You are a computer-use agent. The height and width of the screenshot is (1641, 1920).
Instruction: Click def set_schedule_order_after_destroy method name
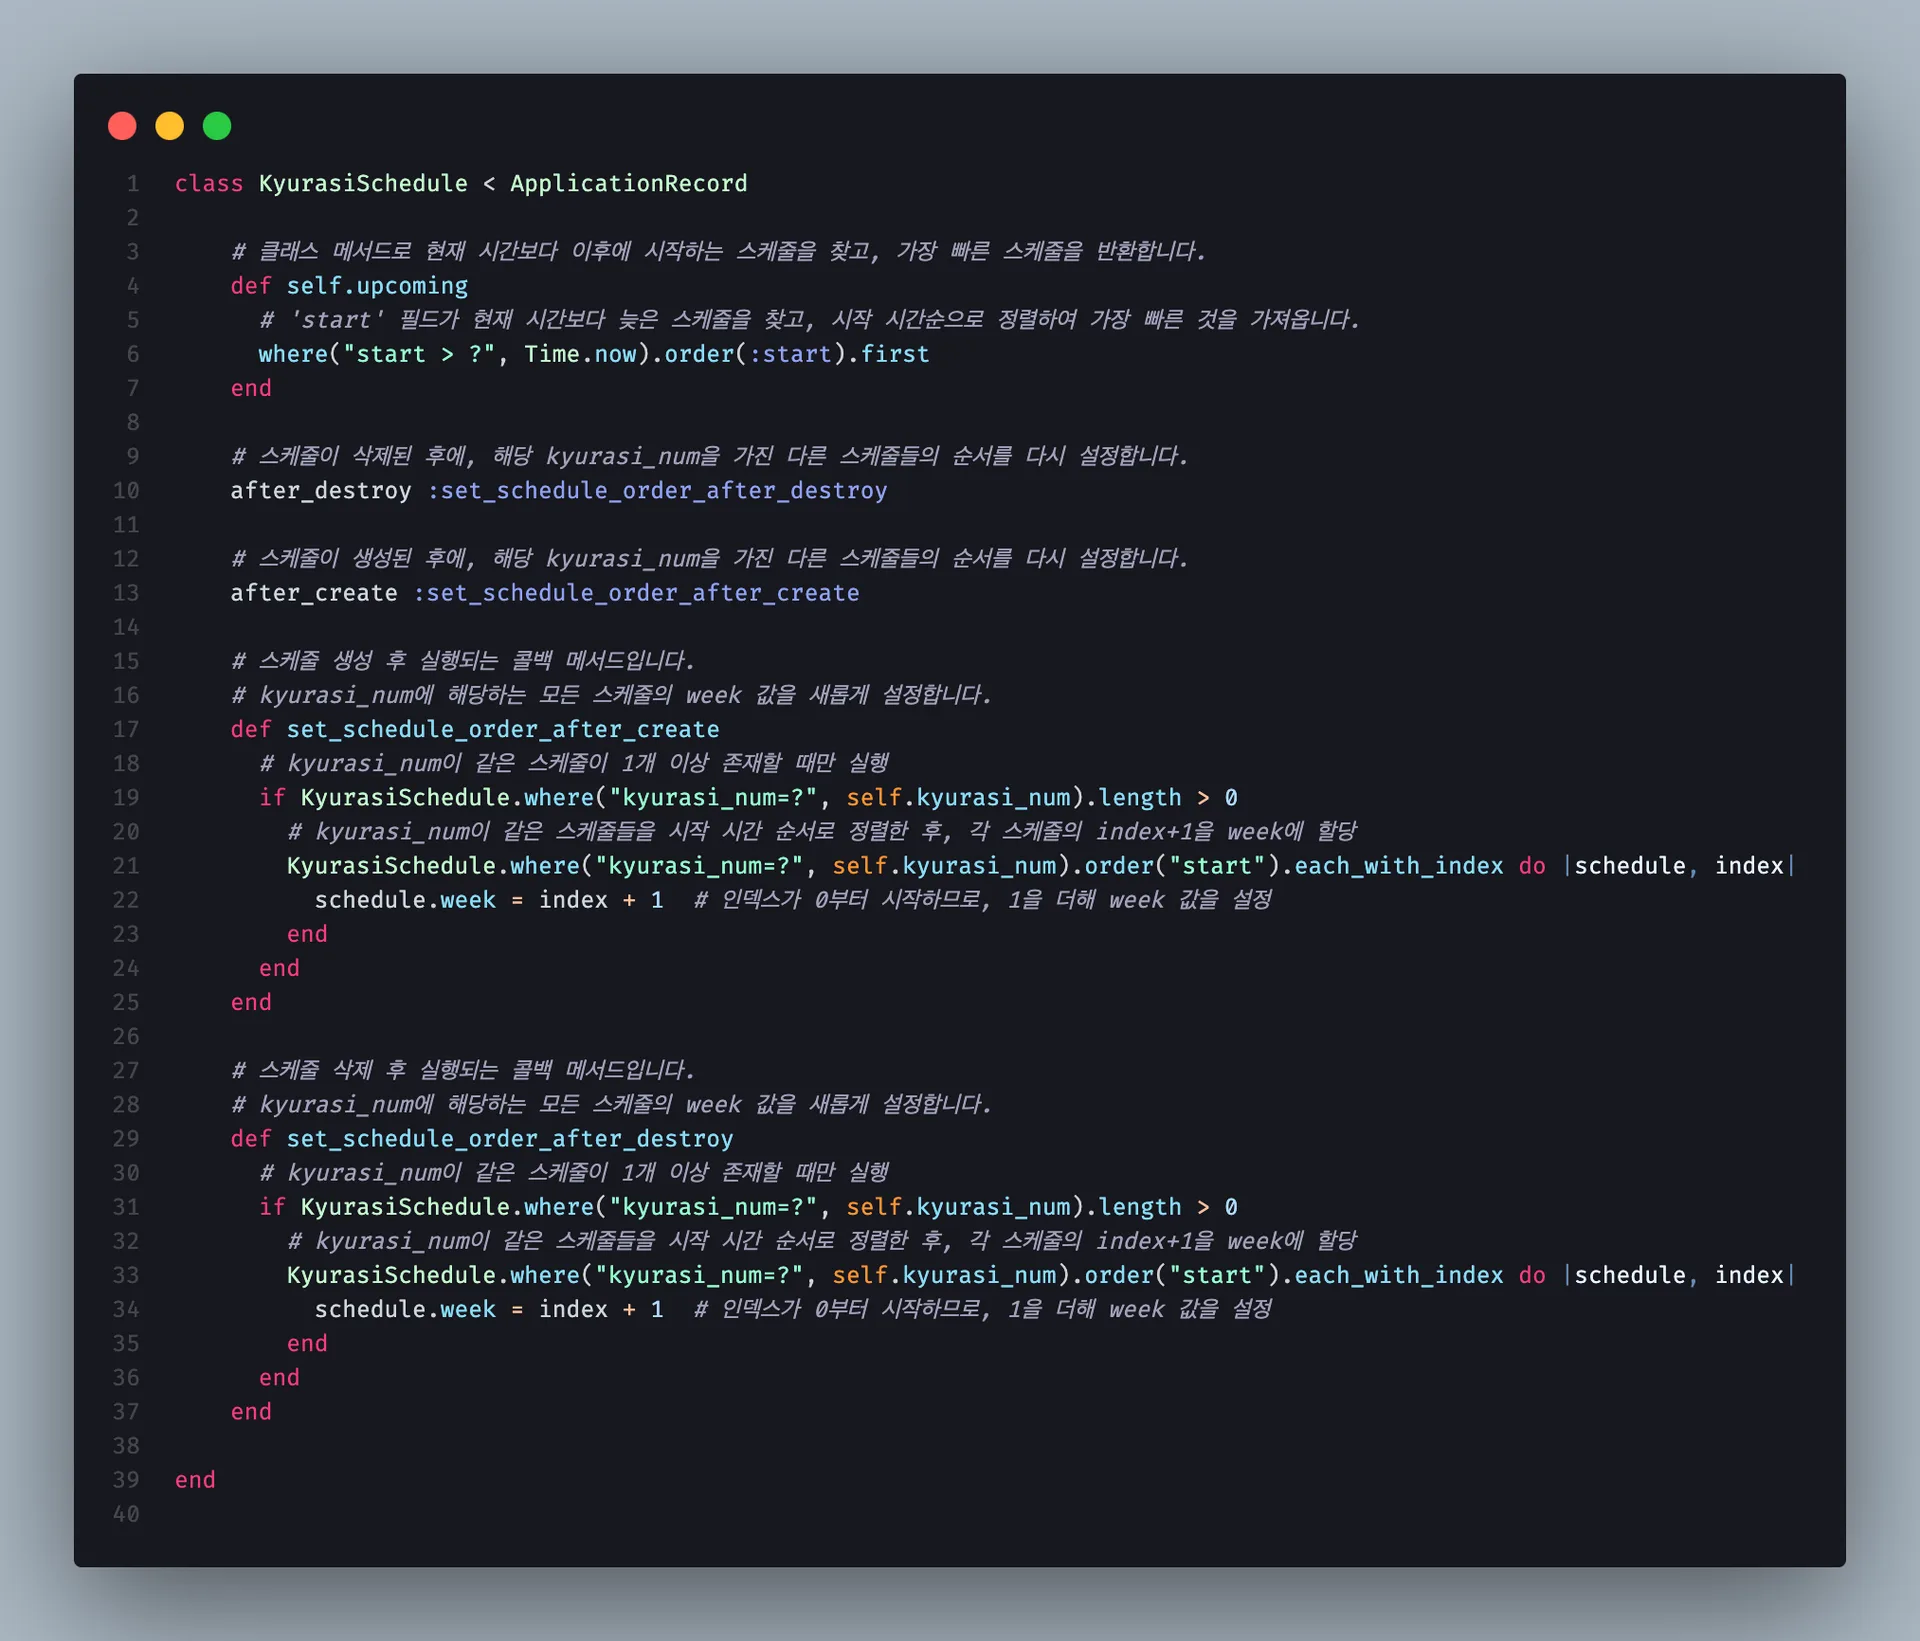point(510,1139)
